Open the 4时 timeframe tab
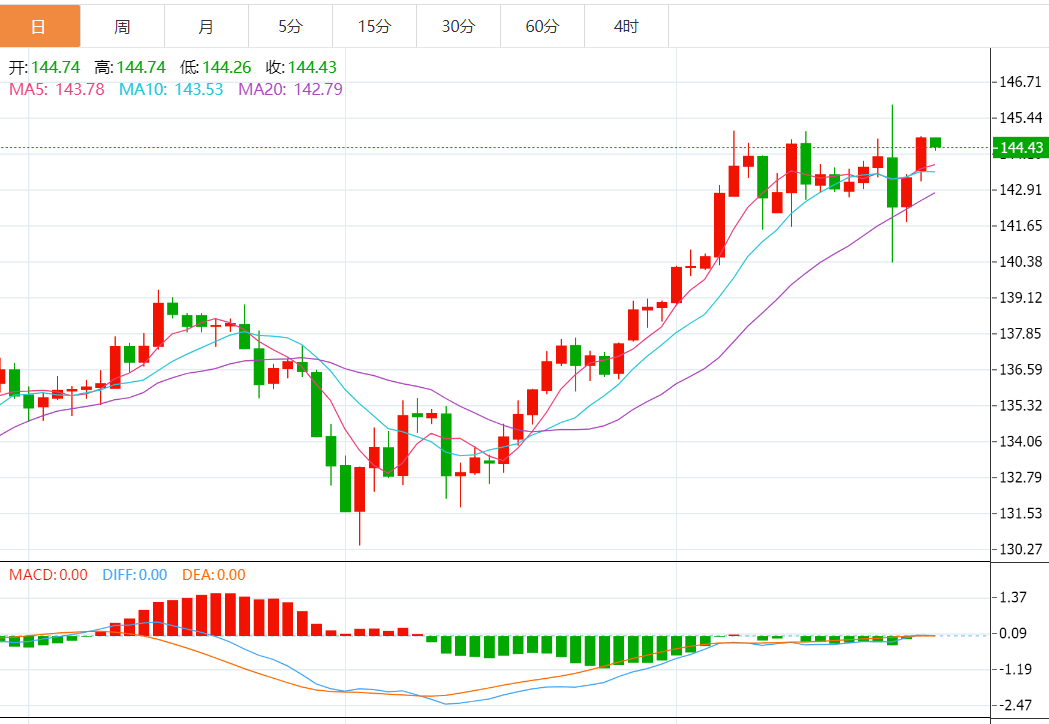Image resolution: width=1049 pixels, height=724 pixels. coord(626,26)
